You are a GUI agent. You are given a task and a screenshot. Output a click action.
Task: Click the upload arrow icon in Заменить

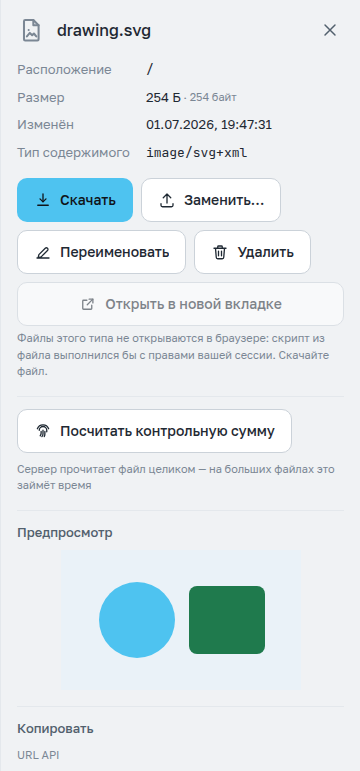(x=167, y=200)
